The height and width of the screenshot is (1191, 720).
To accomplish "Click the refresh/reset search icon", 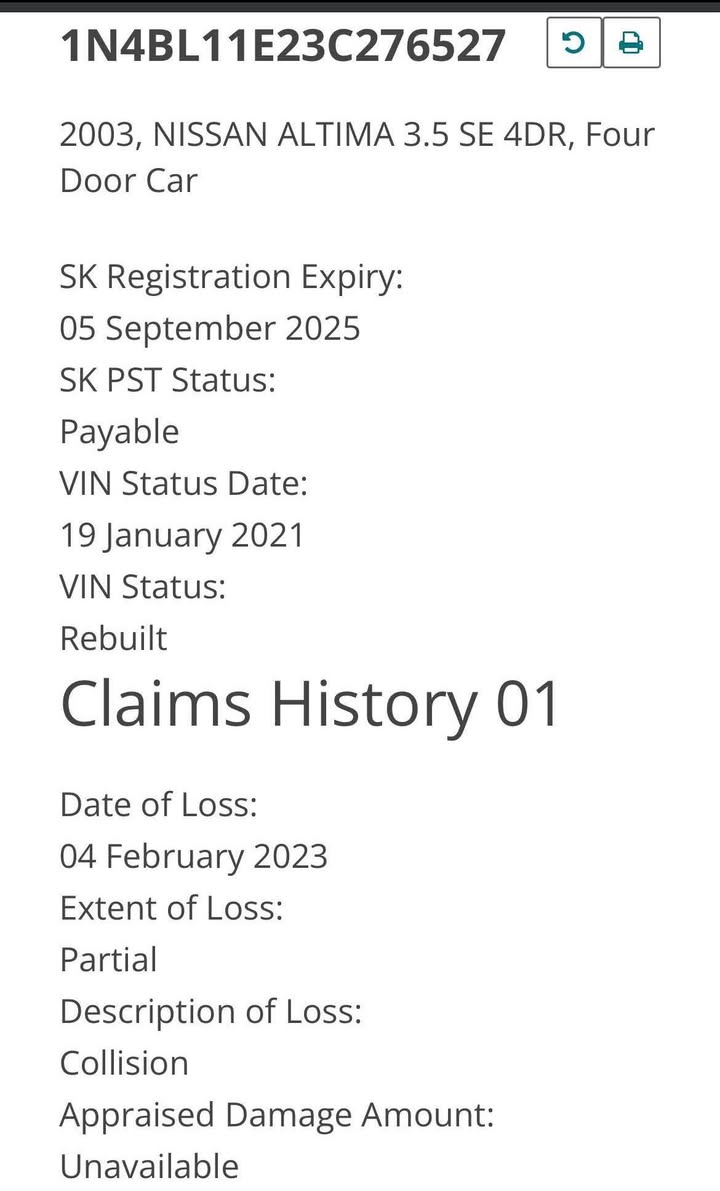I will click(x=574, y=43).
